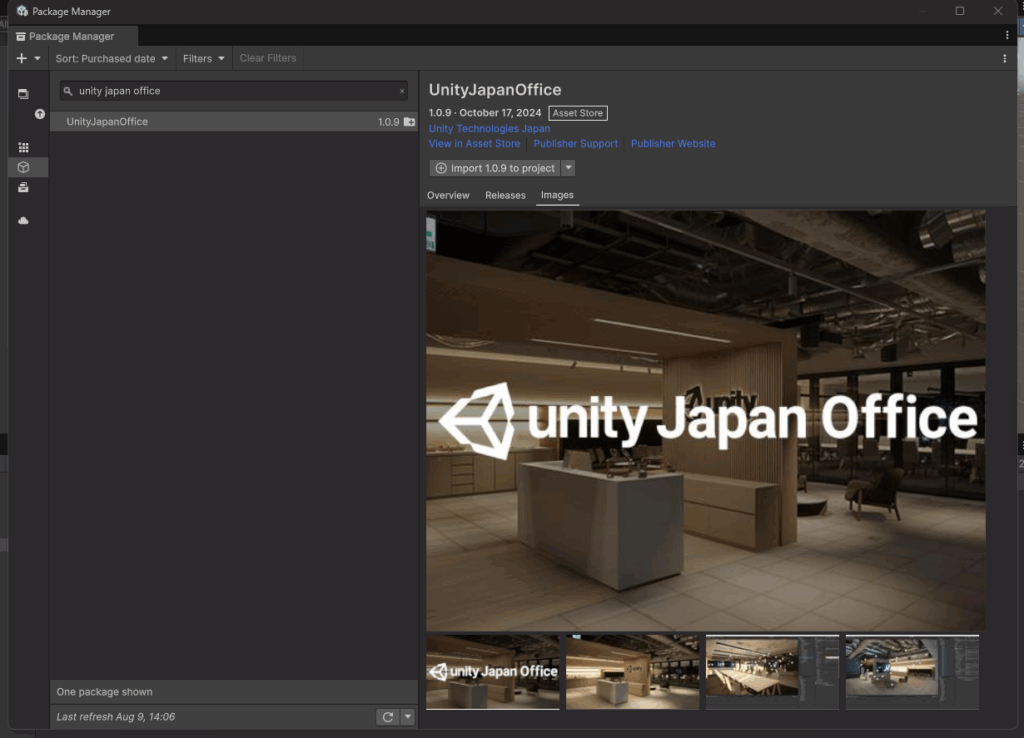
Task: Open the Updates sidebar page with arrow icon
Action: tap(40, 114)
